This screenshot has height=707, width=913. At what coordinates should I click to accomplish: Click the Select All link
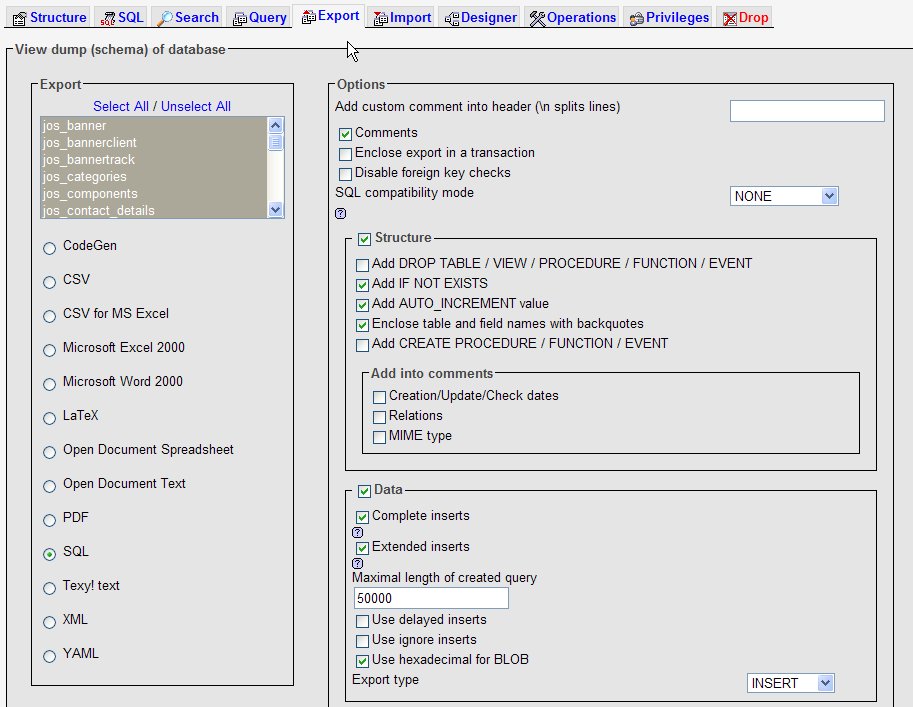[x=121, y=107]
